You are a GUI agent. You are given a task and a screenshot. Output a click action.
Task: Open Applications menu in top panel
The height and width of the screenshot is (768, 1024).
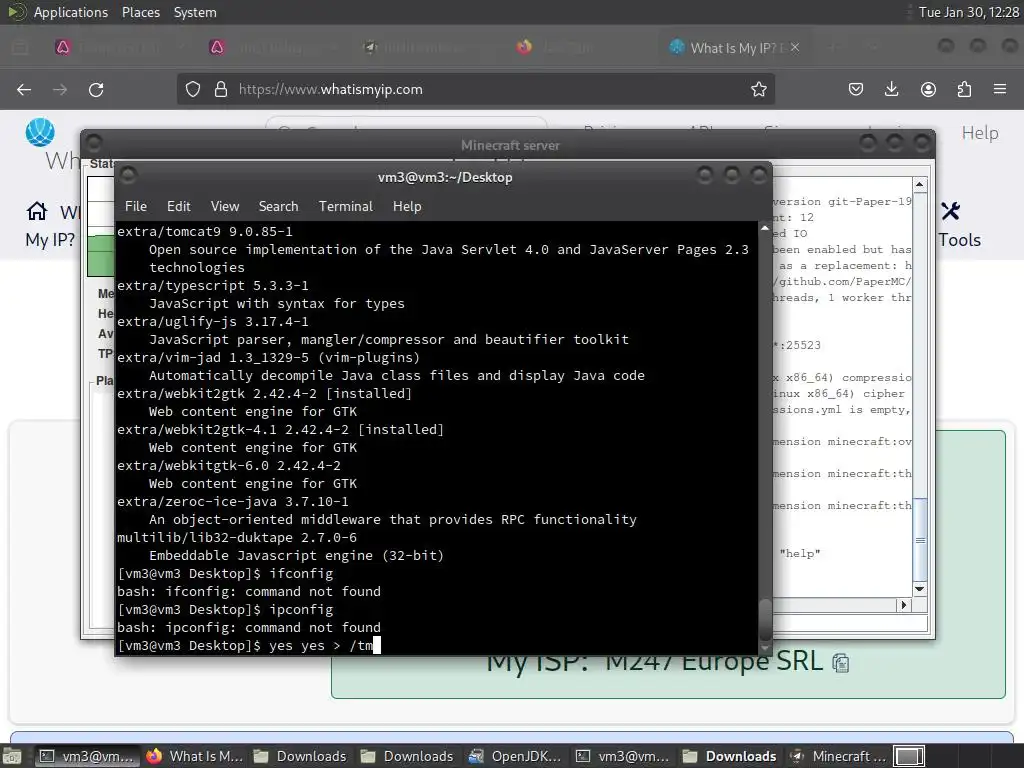pyautogui.click(x=71, y=12)
